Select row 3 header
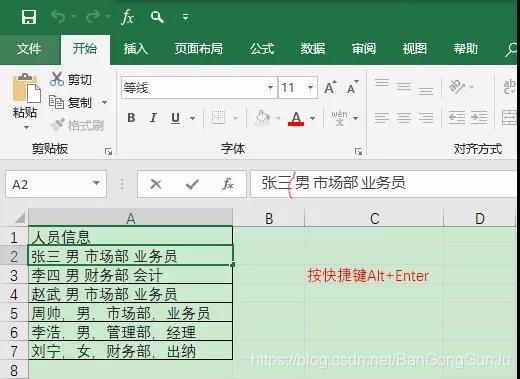The height and width of the screenshot is (379, 520). click(x=14, y=276)
